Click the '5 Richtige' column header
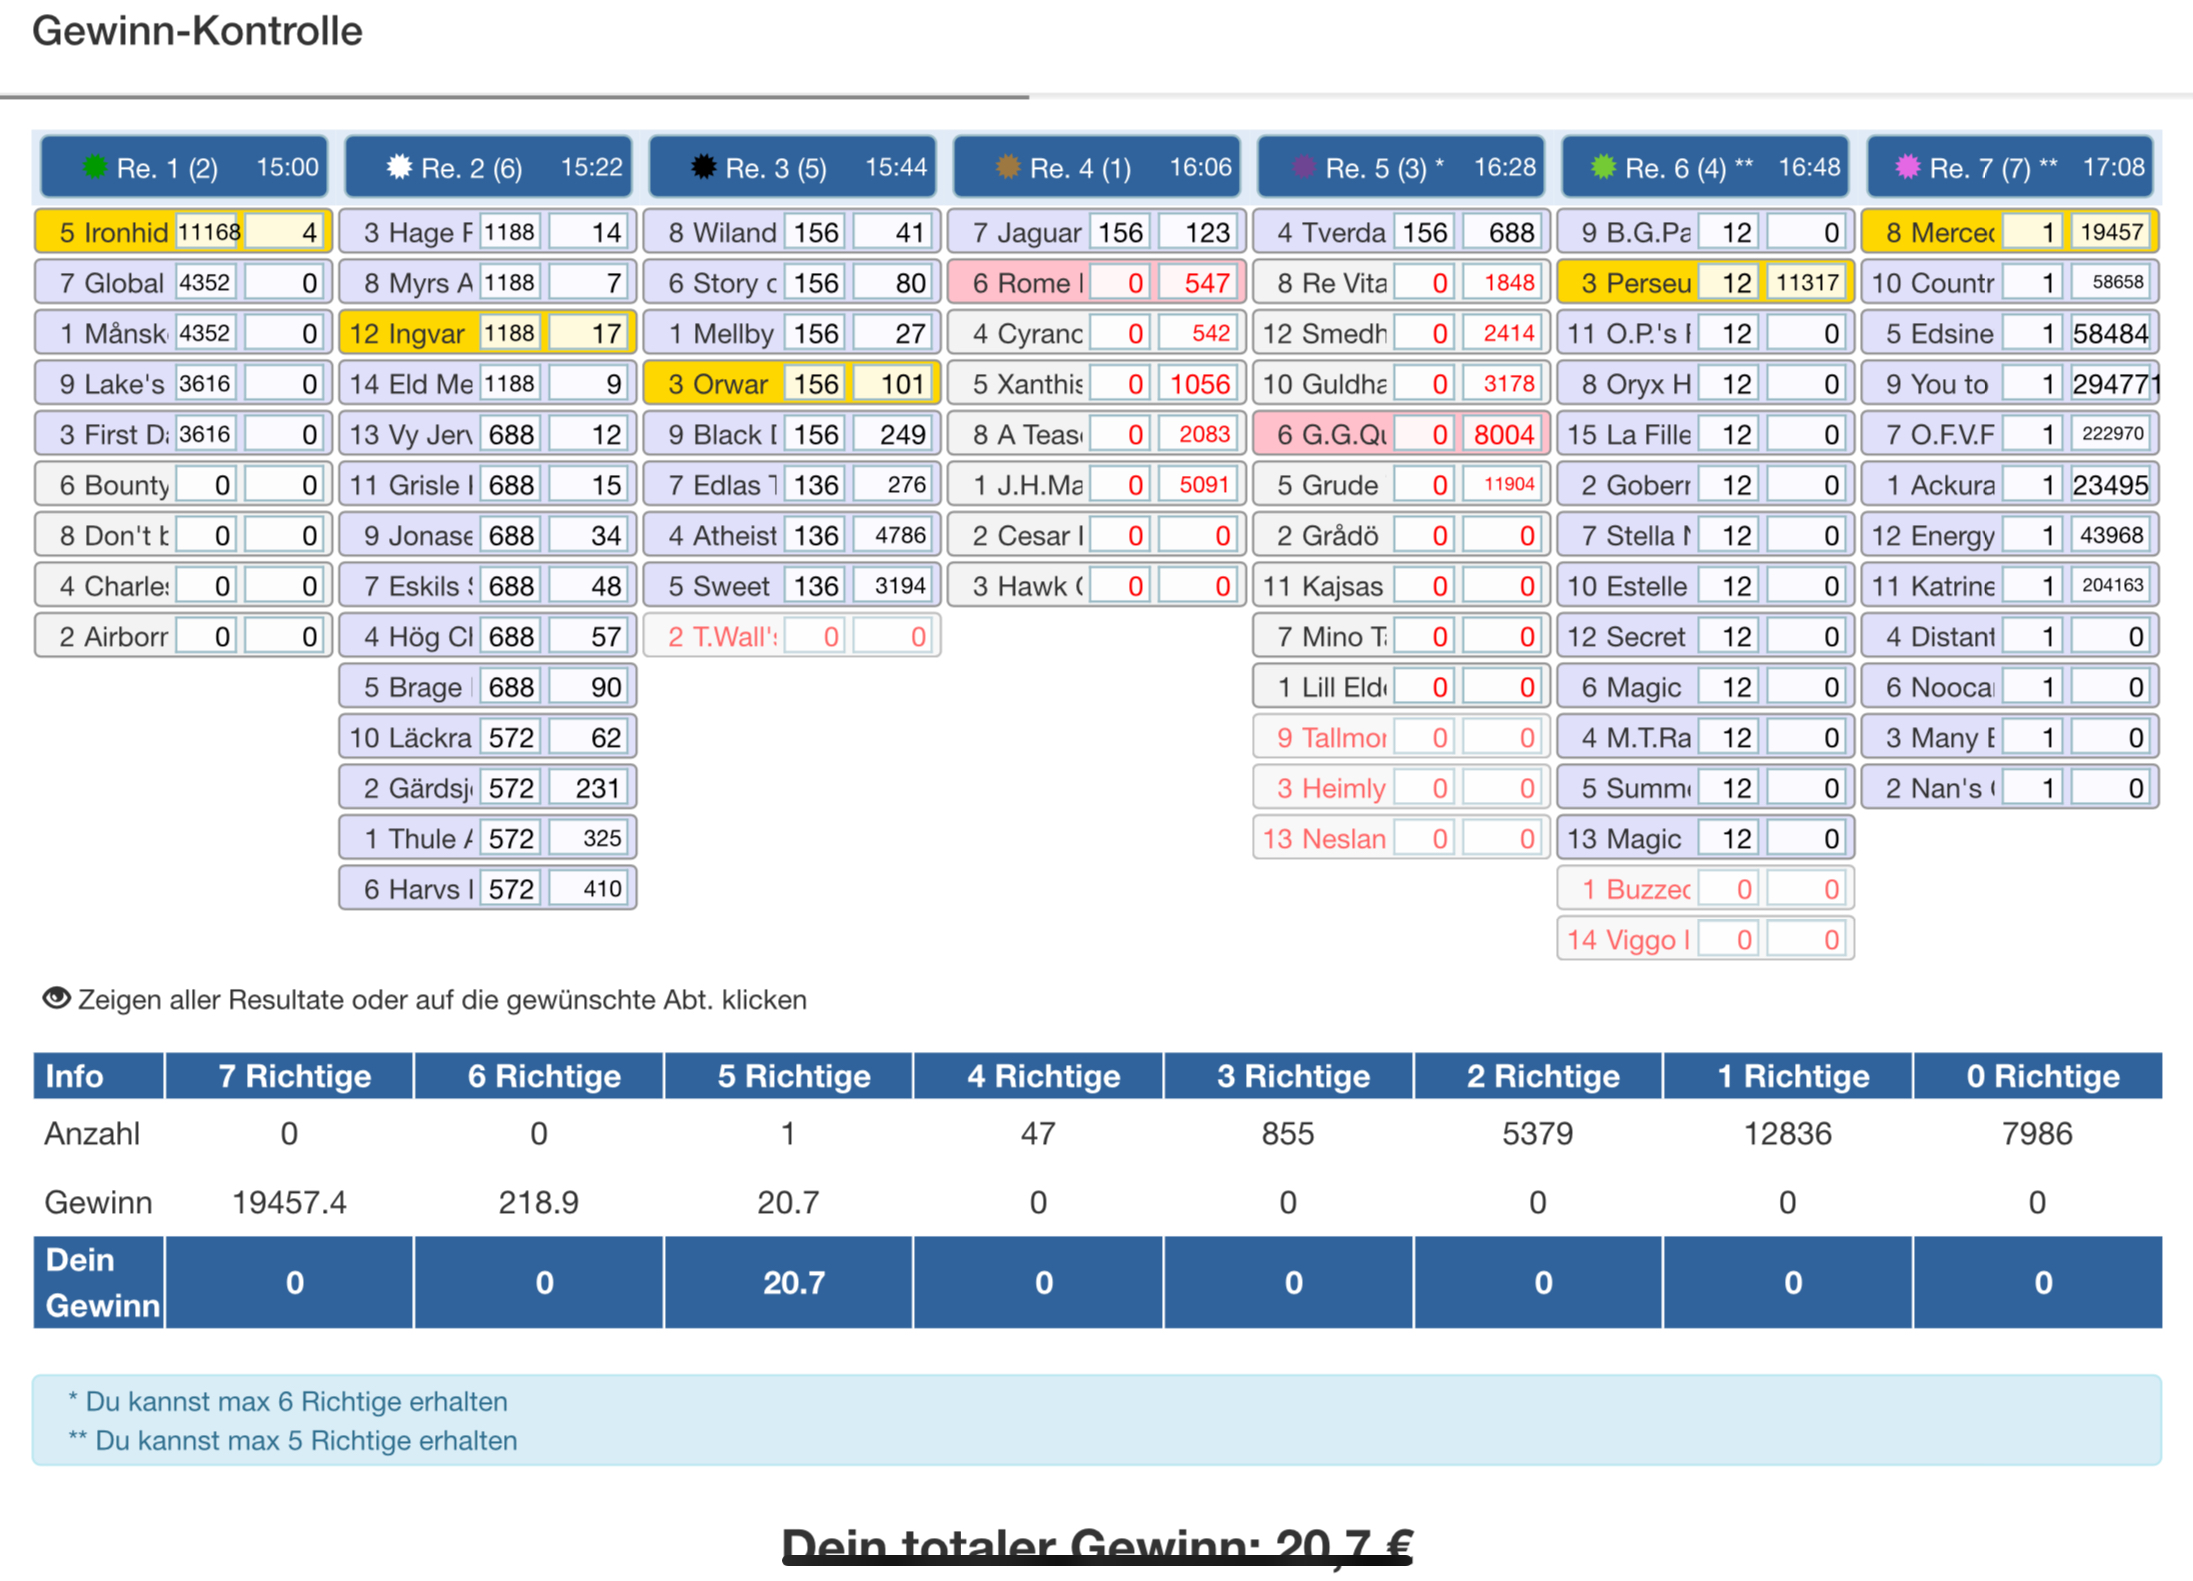 (x=789, y=1075)
